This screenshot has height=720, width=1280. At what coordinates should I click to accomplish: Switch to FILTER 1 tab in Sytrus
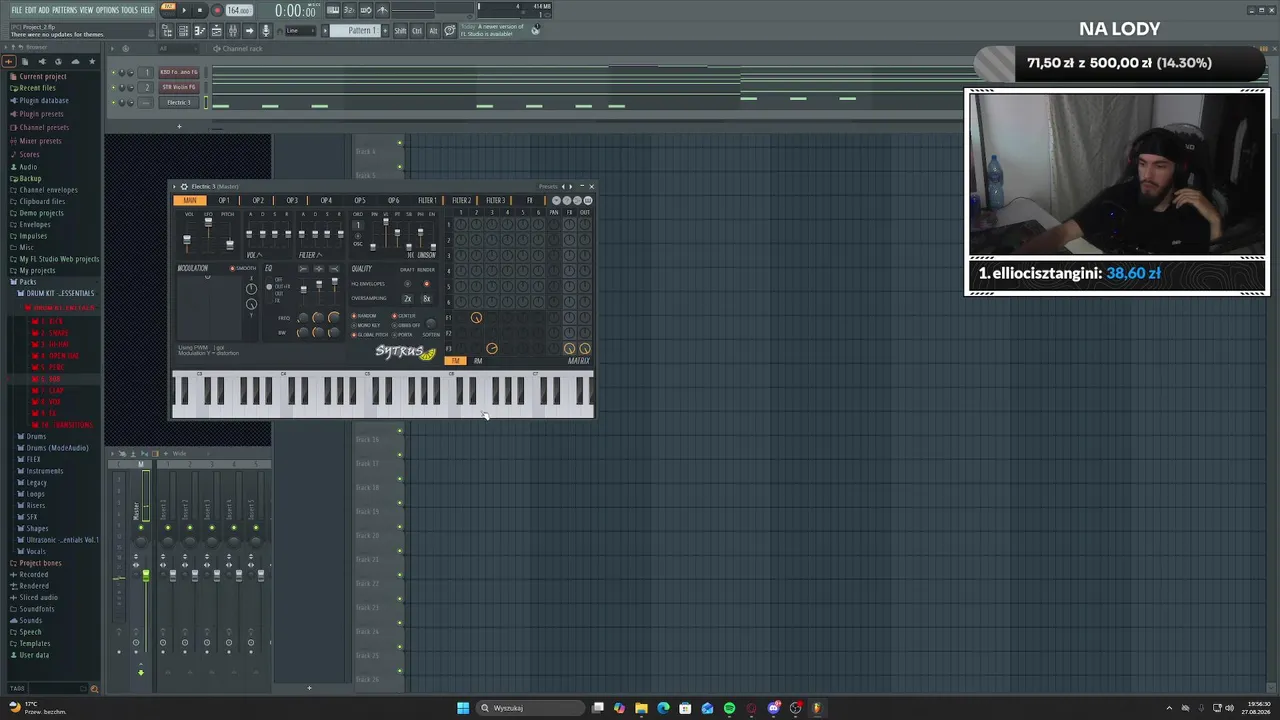427,201
